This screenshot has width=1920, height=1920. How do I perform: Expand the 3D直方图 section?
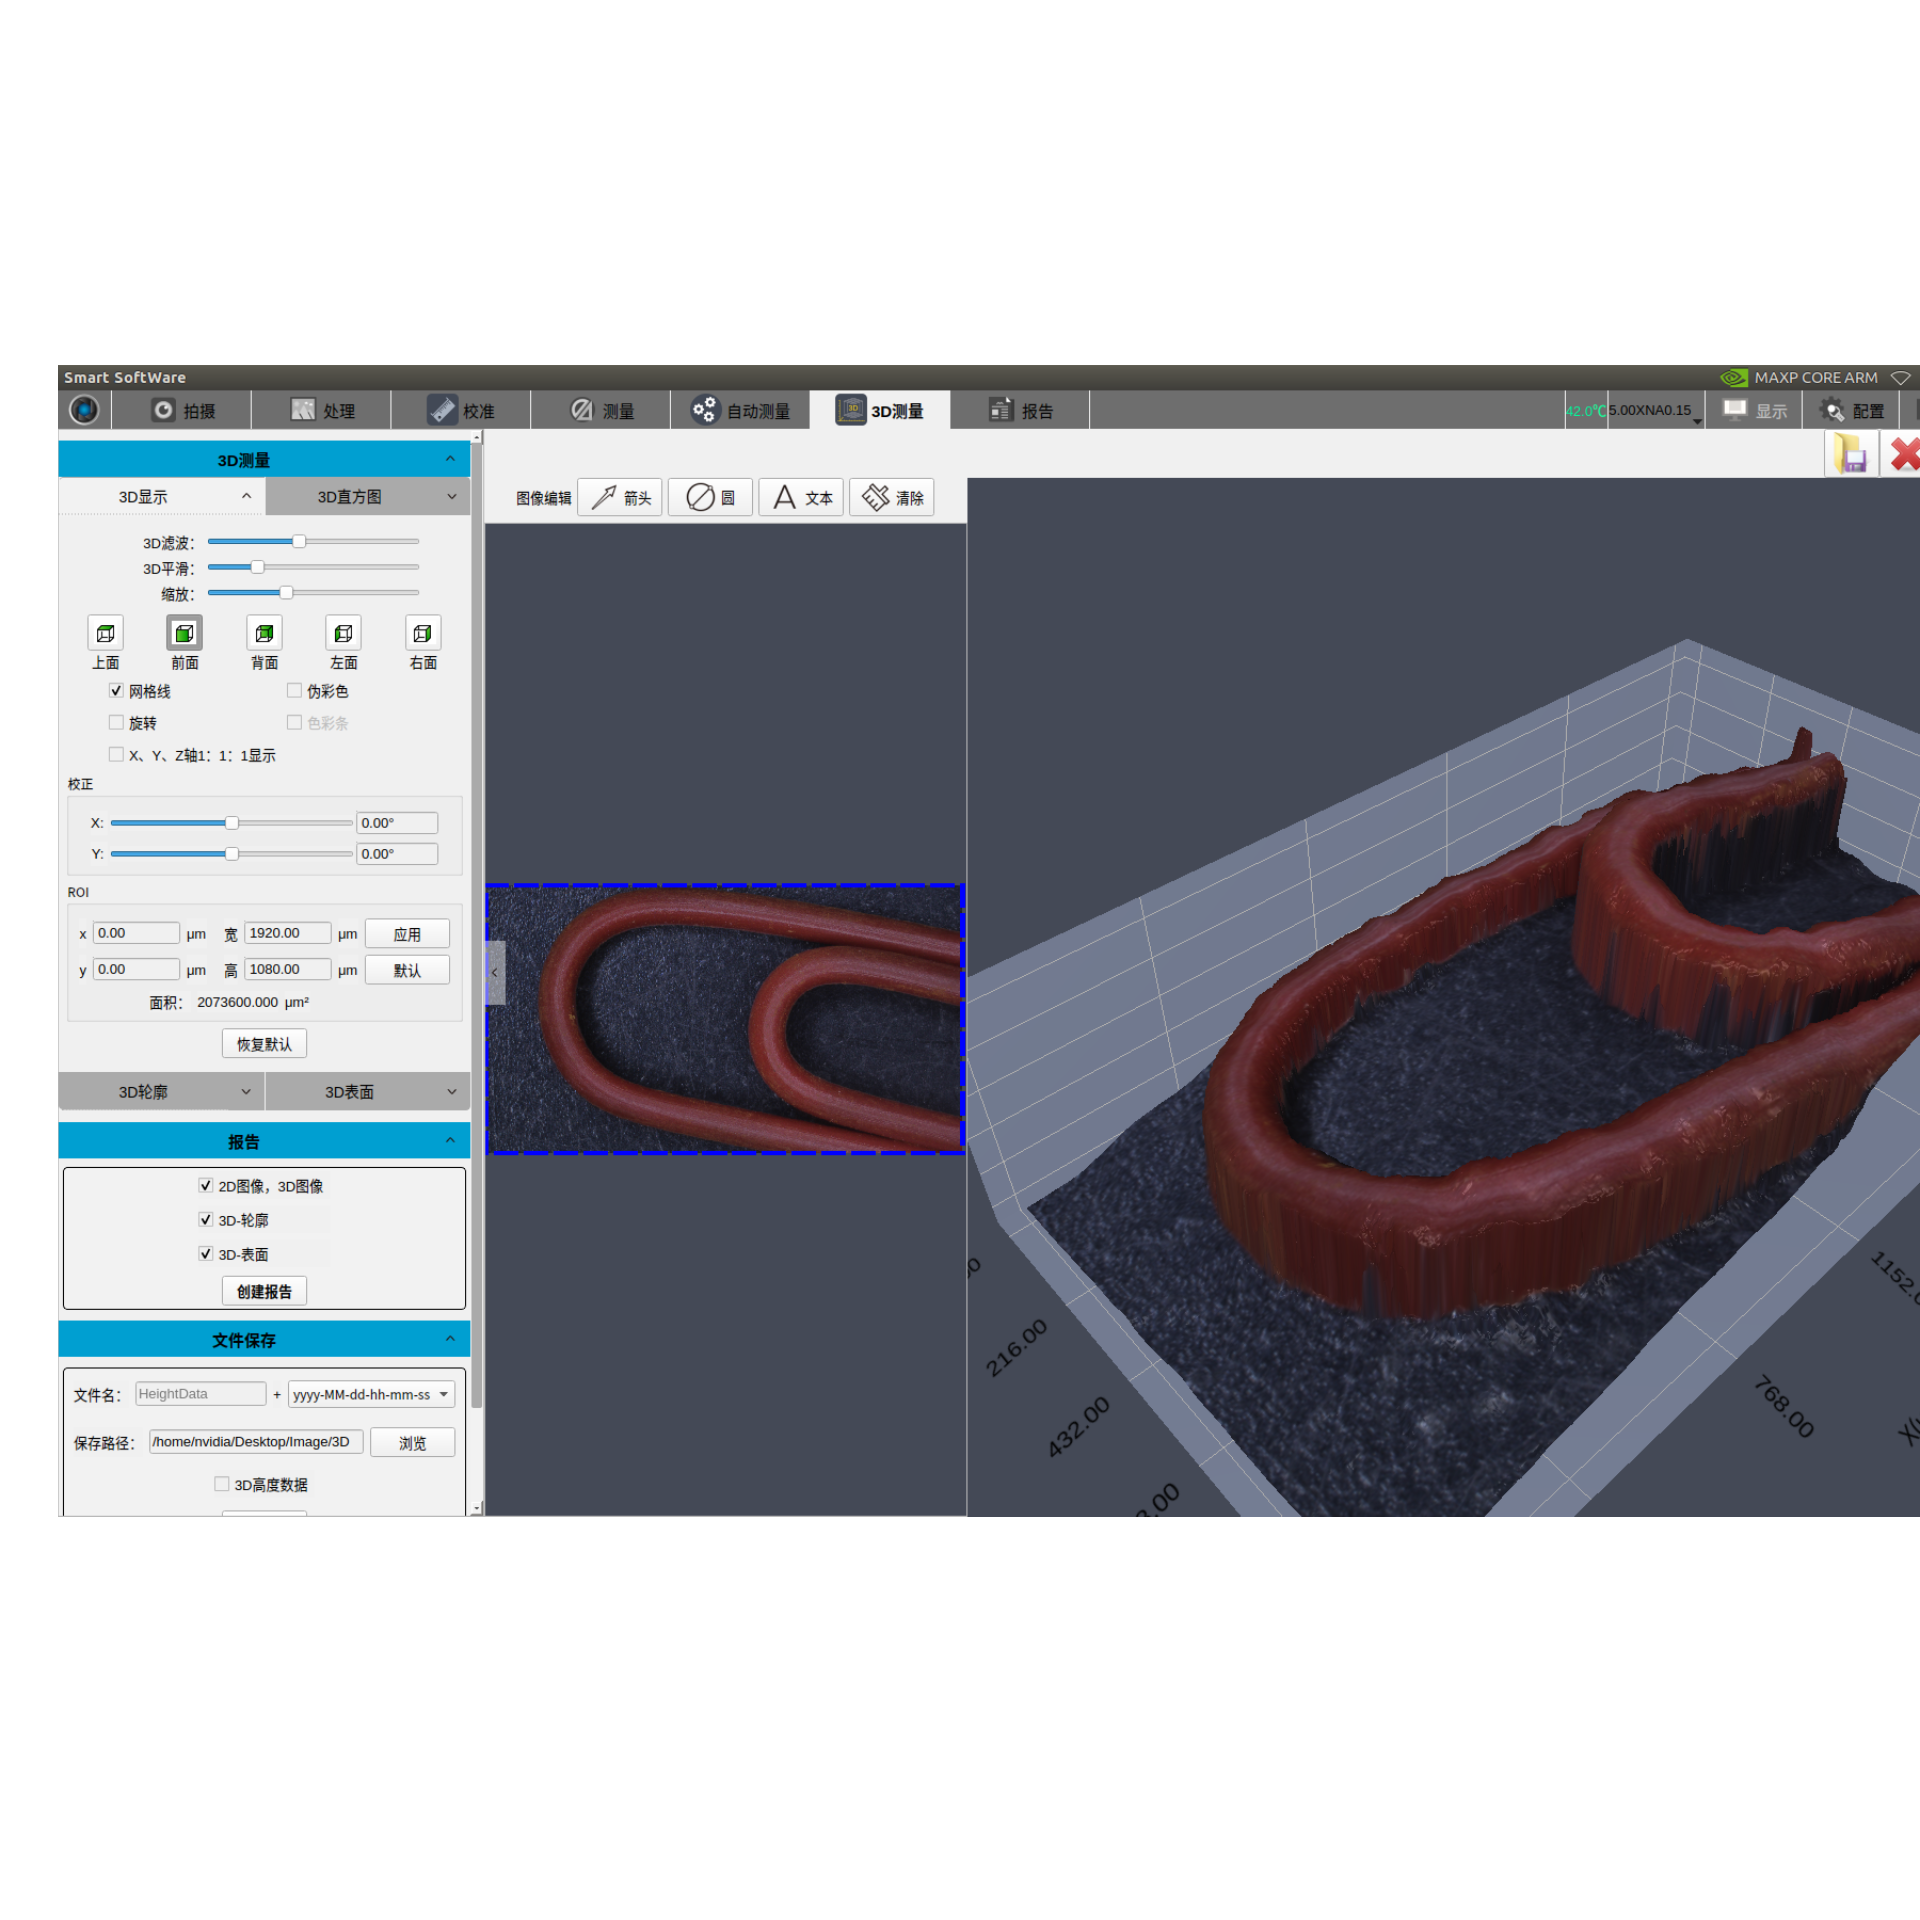click(x=368, y=496)
